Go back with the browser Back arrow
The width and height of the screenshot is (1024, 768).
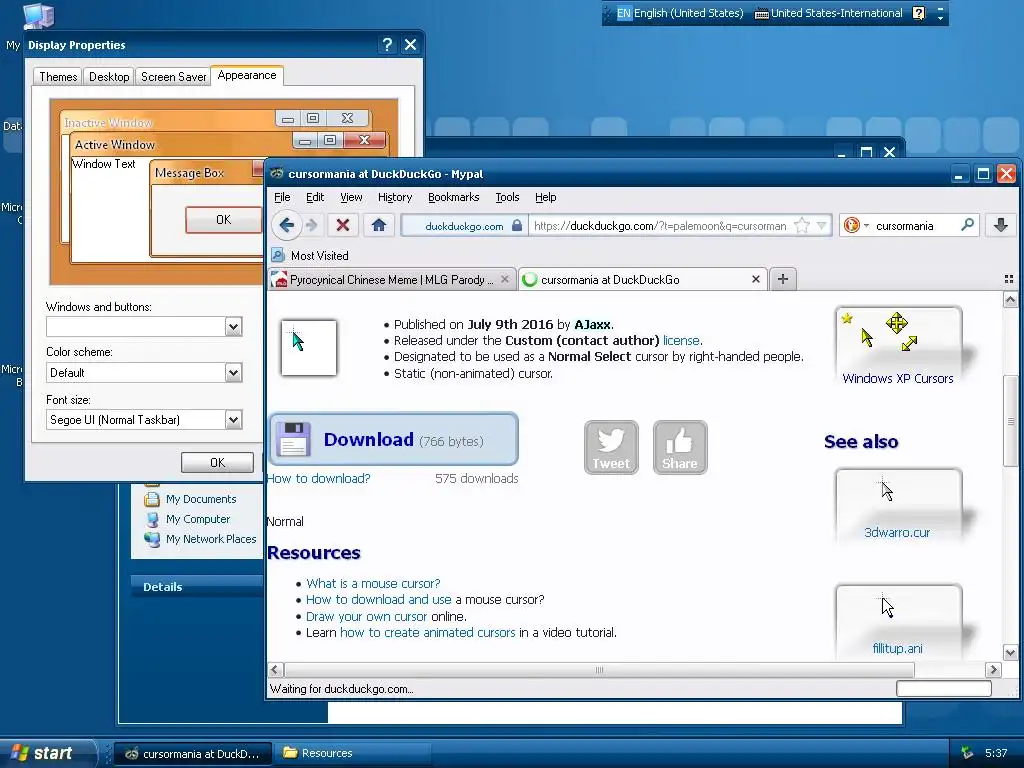pyautogui.click(x=286, y=225)
